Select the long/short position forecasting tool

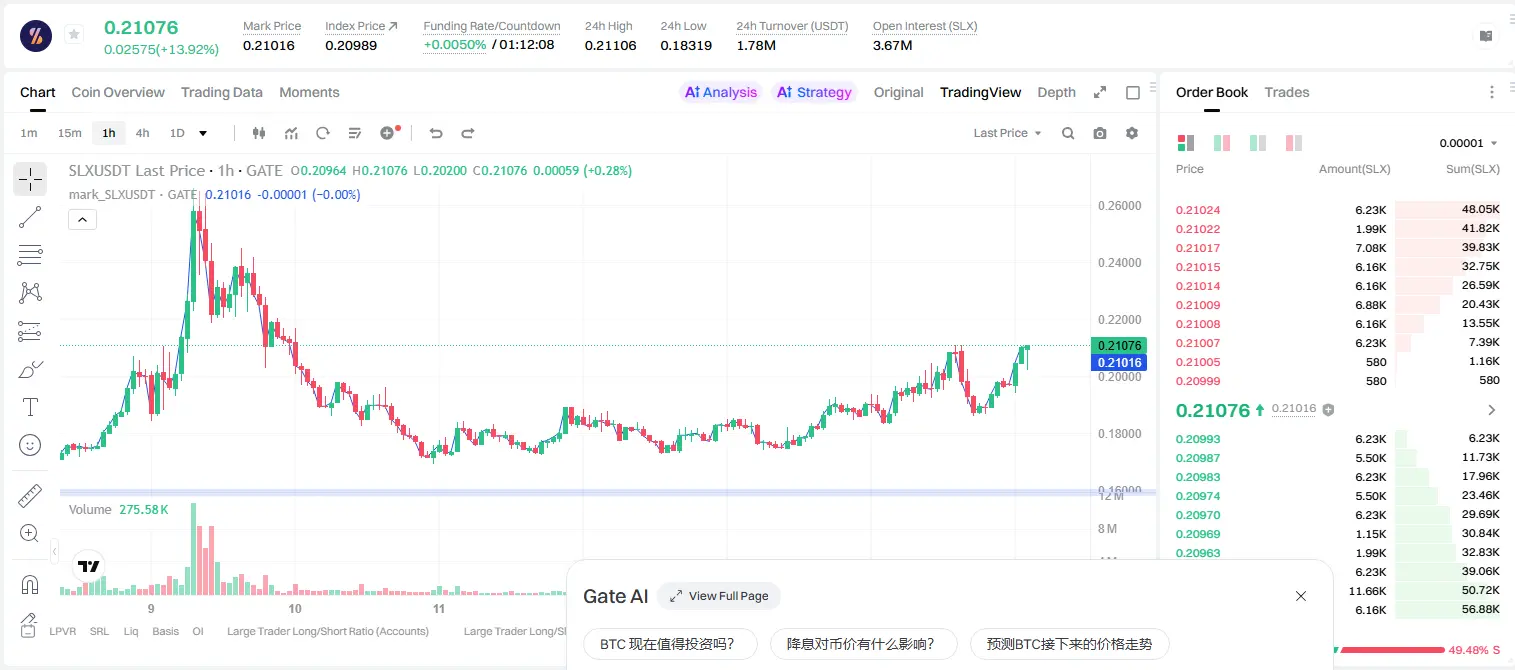[x=30, y=331]
